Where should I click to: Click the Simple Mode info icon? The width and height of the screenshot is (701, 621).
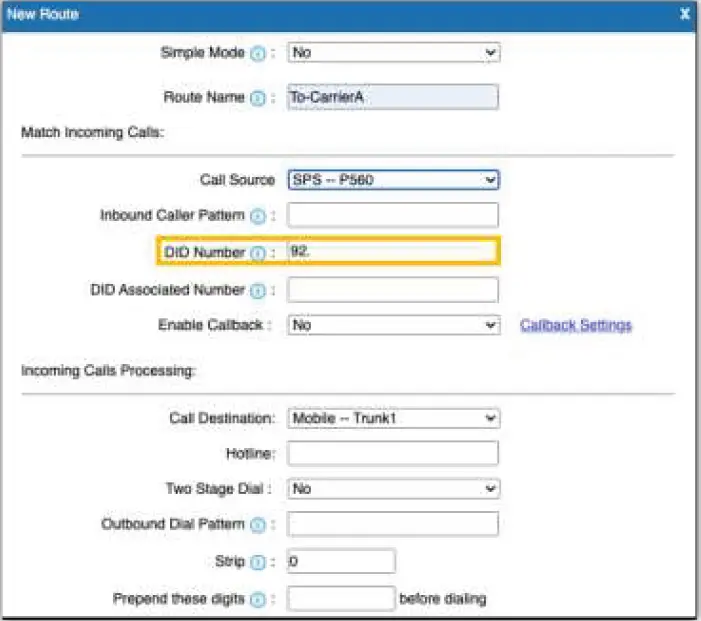(258, 54)
